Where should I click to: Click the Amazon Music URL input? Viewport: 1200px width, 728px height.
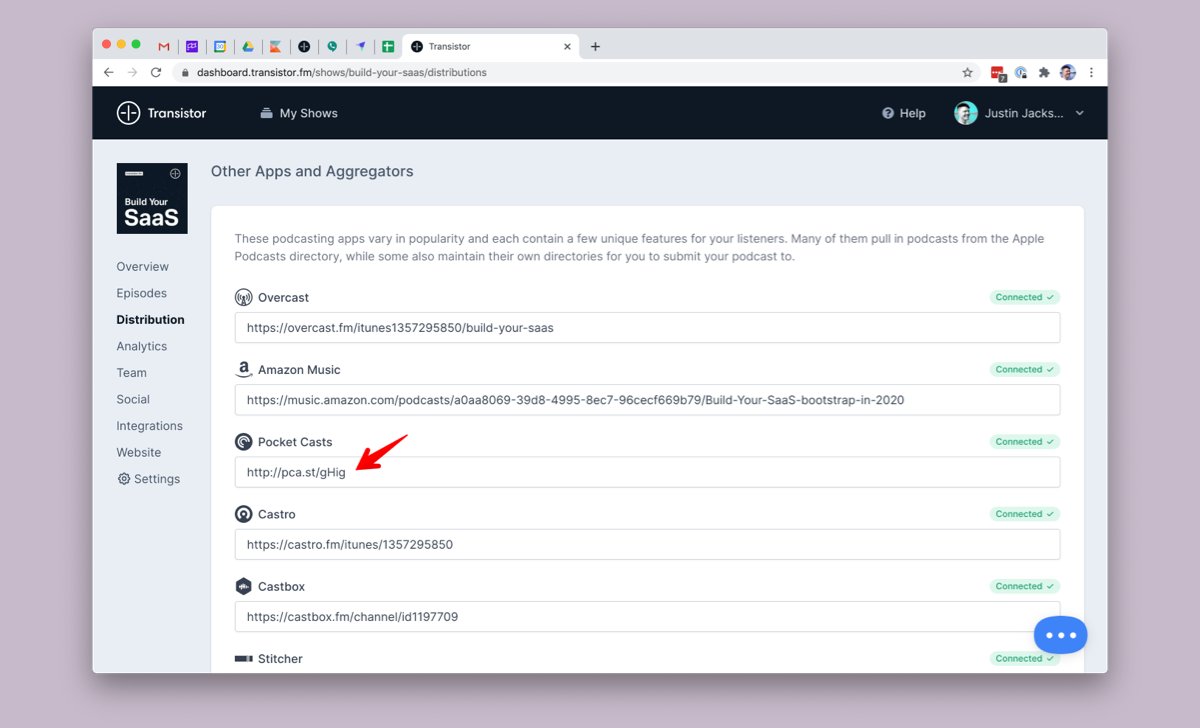(x=647, y=400)
